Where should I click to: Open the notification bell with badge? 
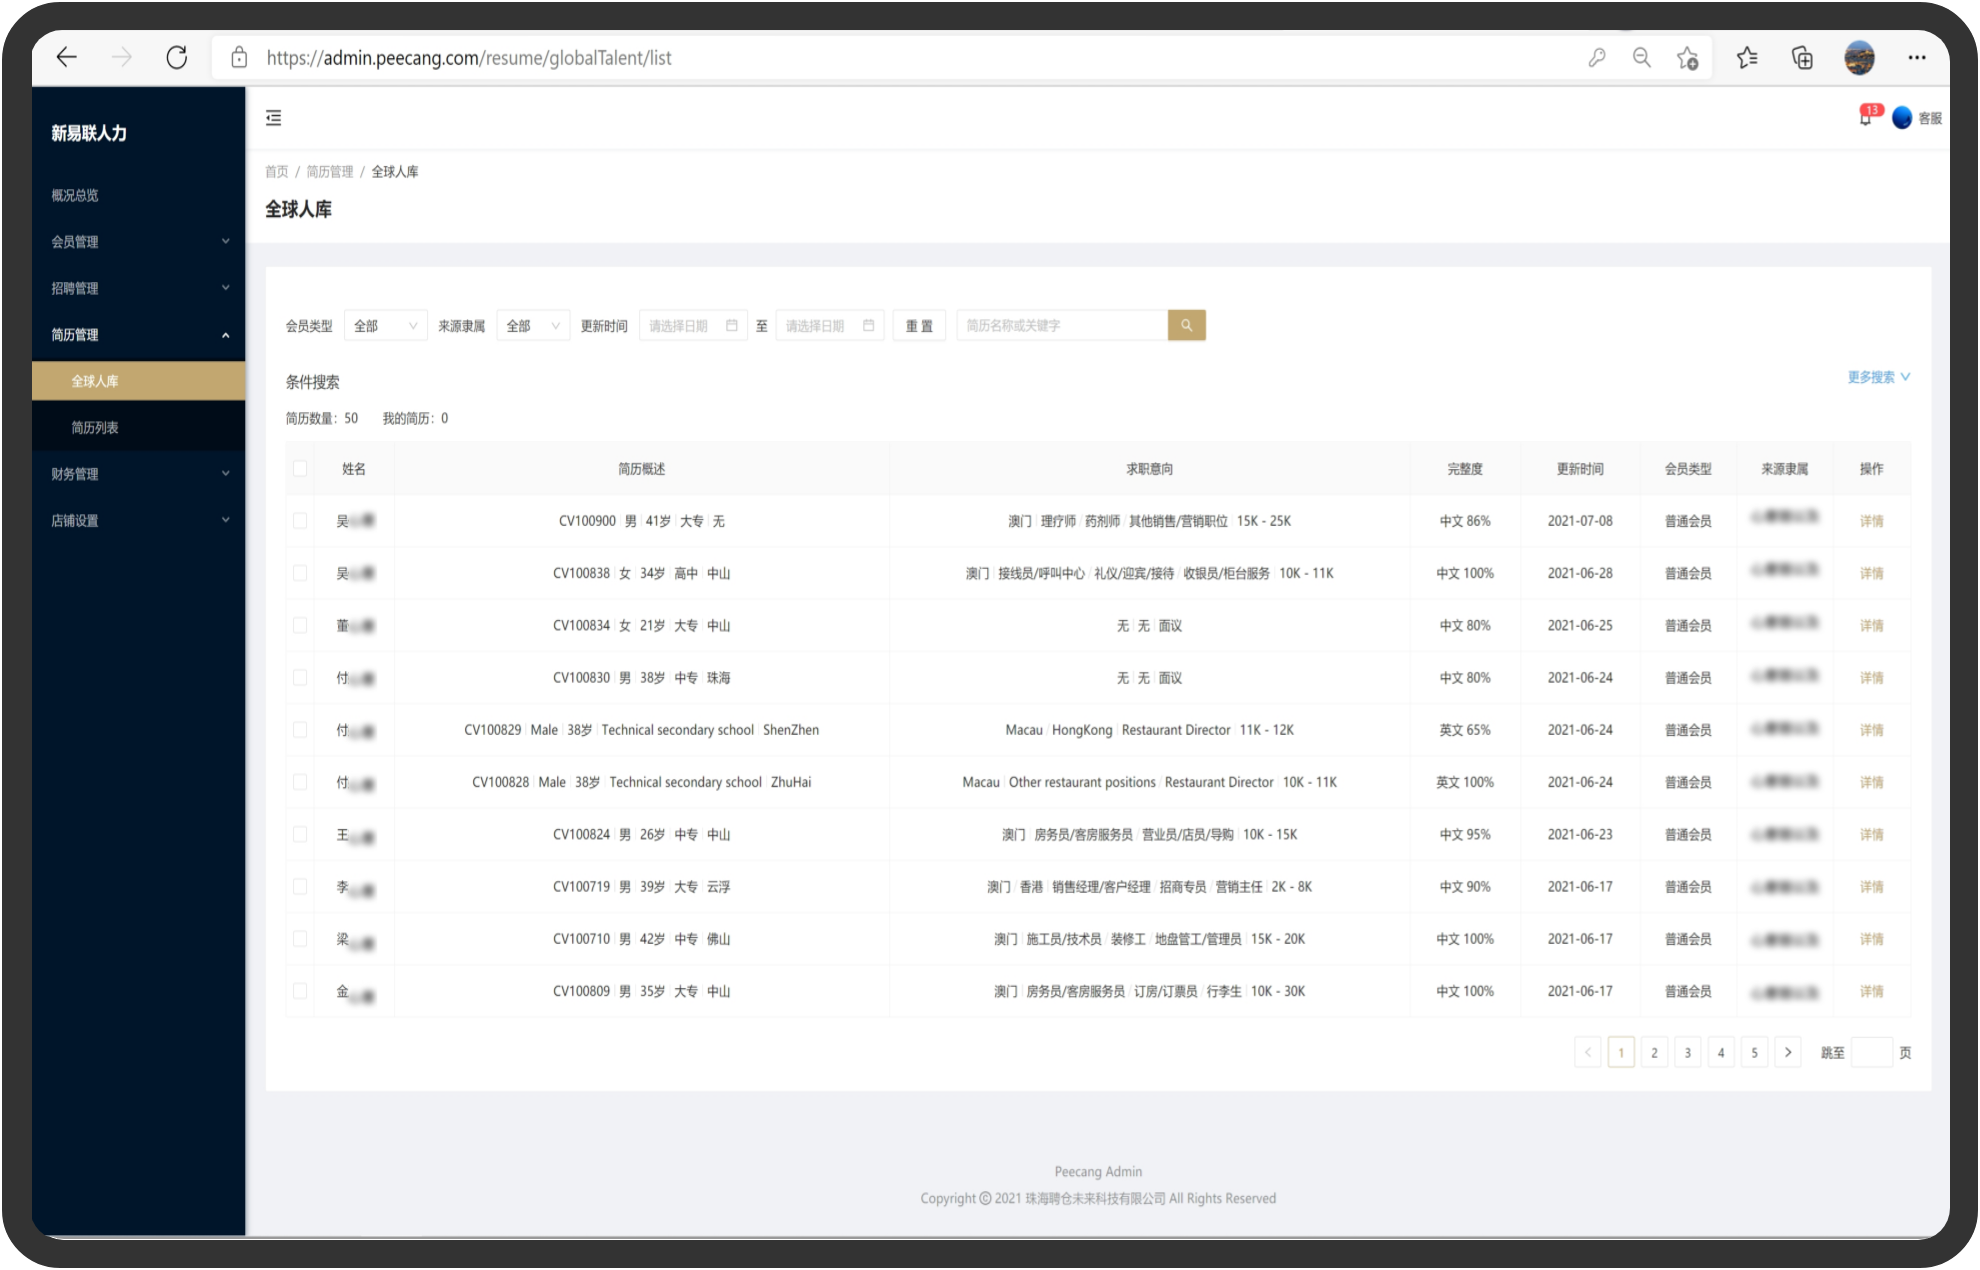coord(1865,118)
